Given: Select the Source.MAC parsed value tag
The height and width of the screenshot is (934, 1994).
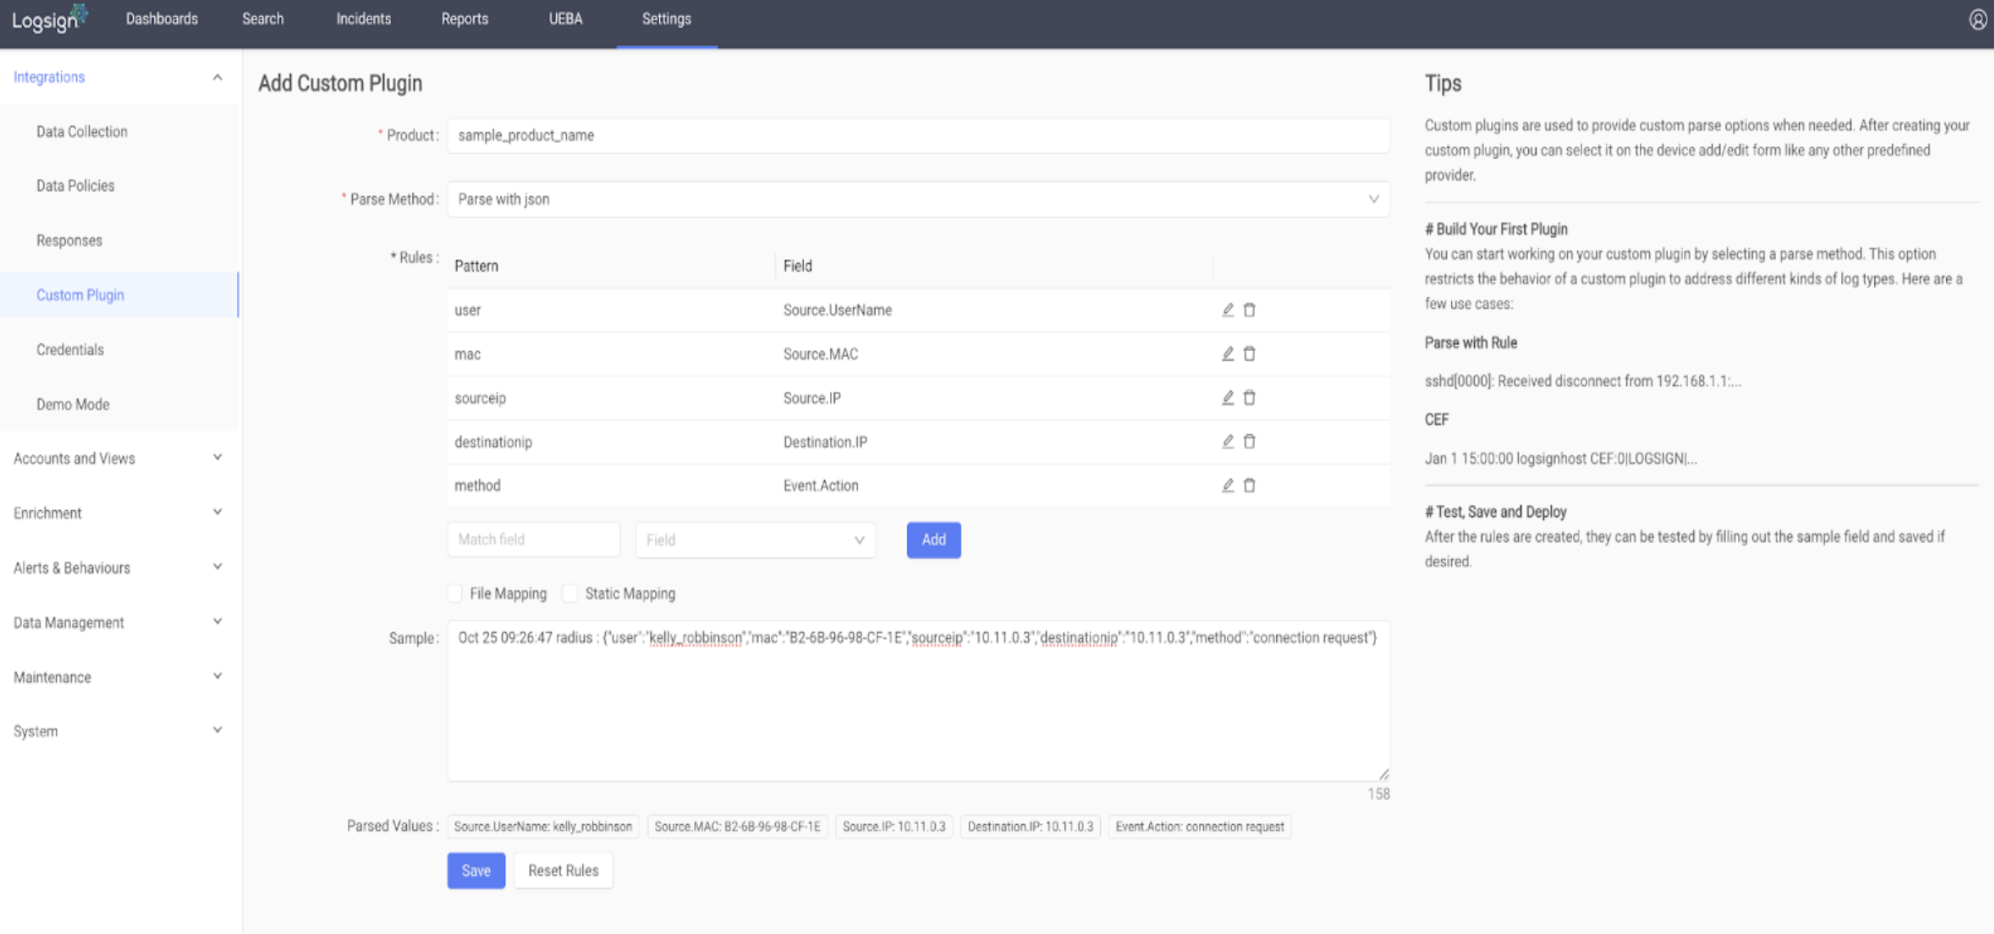Looking at the screenshot, I should [738, 827].
